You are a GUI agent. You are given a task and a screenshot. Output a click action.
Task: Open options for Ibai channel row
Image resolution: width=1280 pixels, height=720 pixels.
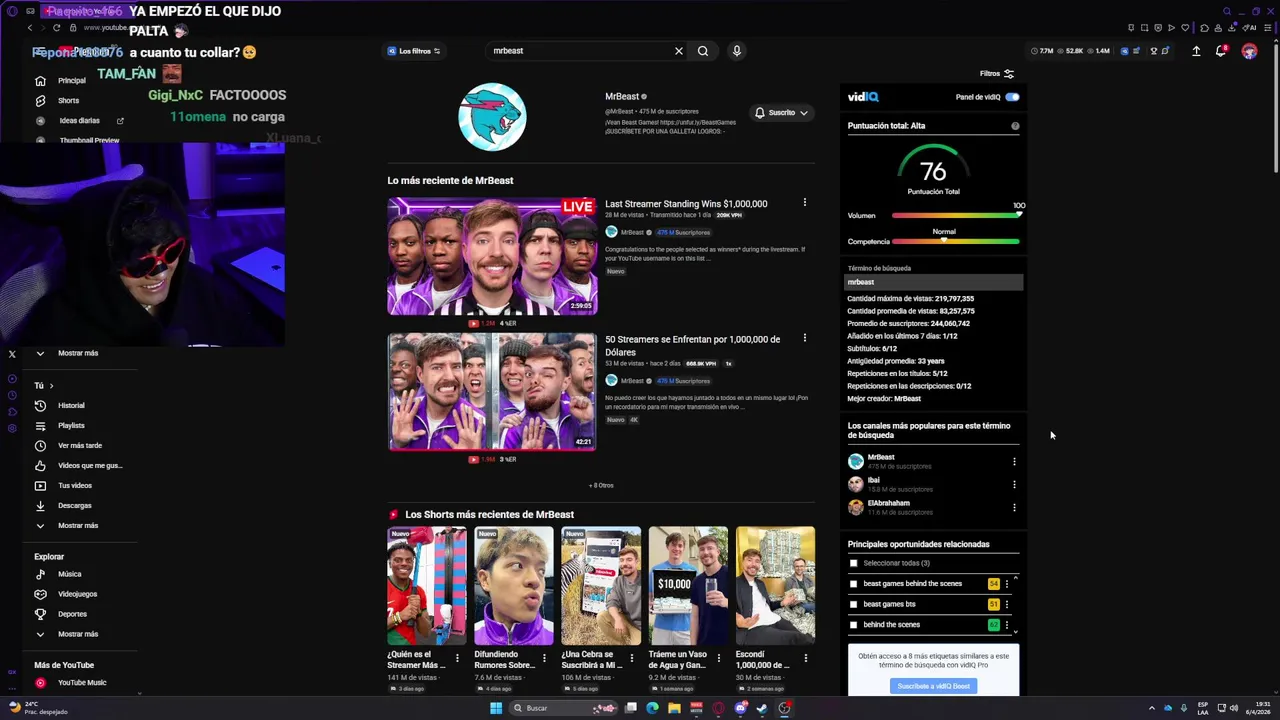[x=1014, y=485]
